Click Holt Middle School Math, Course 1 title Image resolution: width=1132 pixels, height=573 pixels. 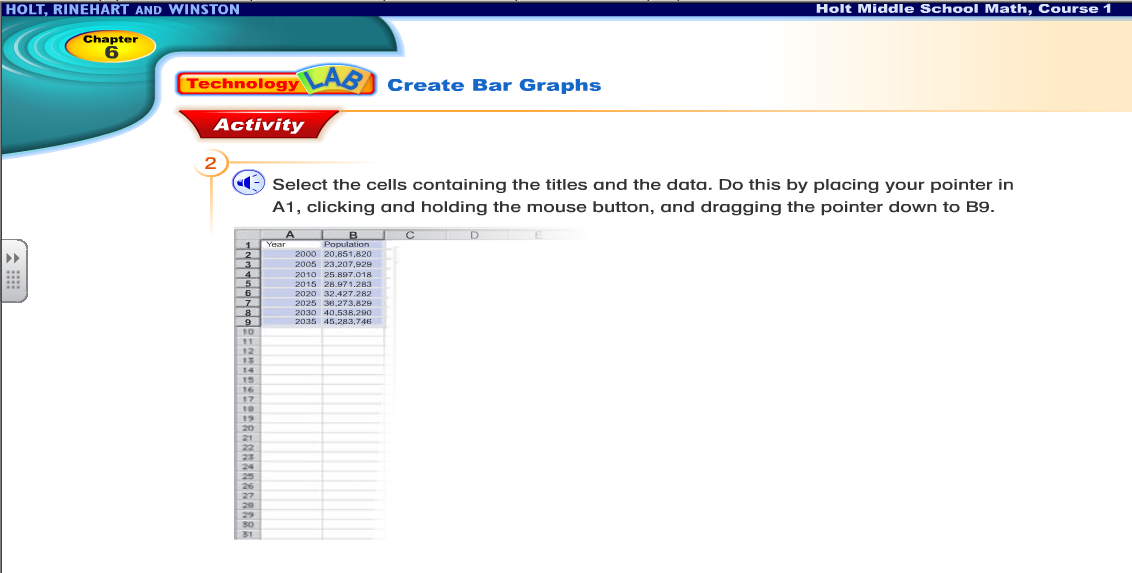[963, 9]
